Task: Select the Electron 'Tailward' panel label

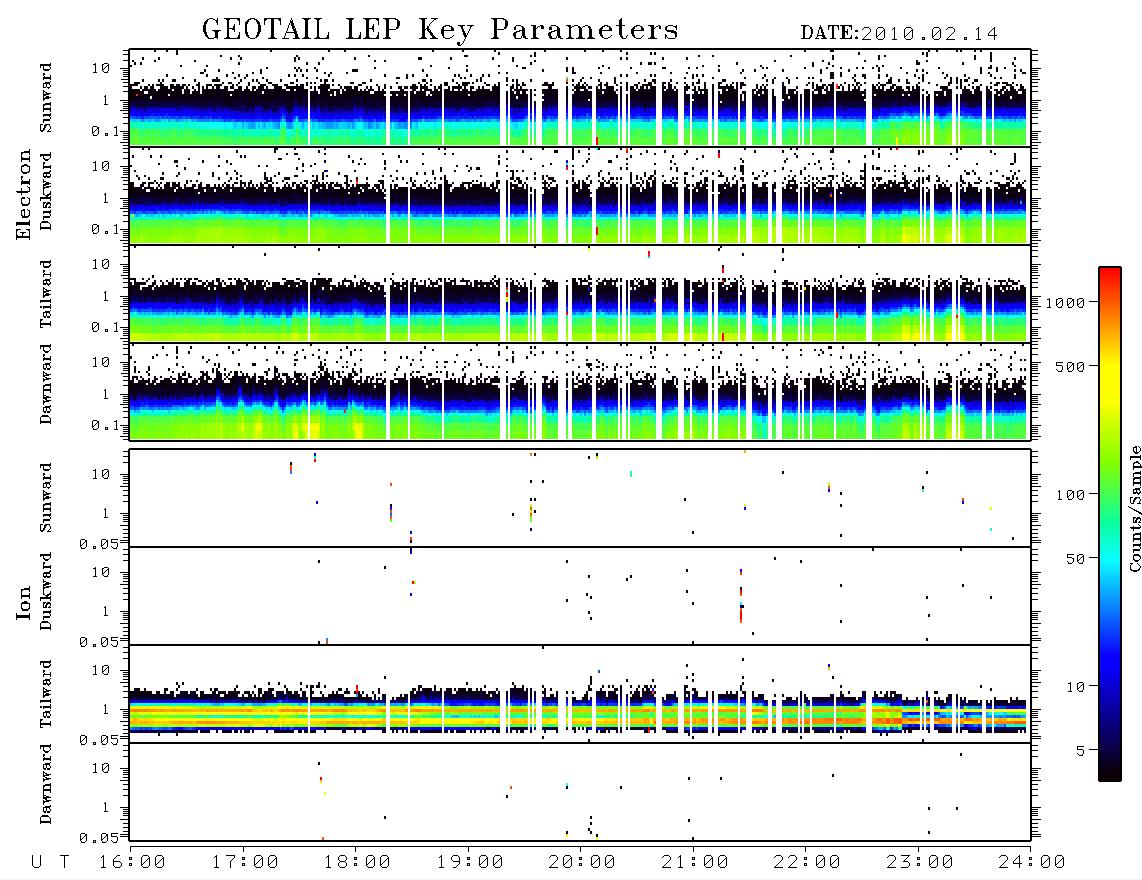Action: pos(46,294)
